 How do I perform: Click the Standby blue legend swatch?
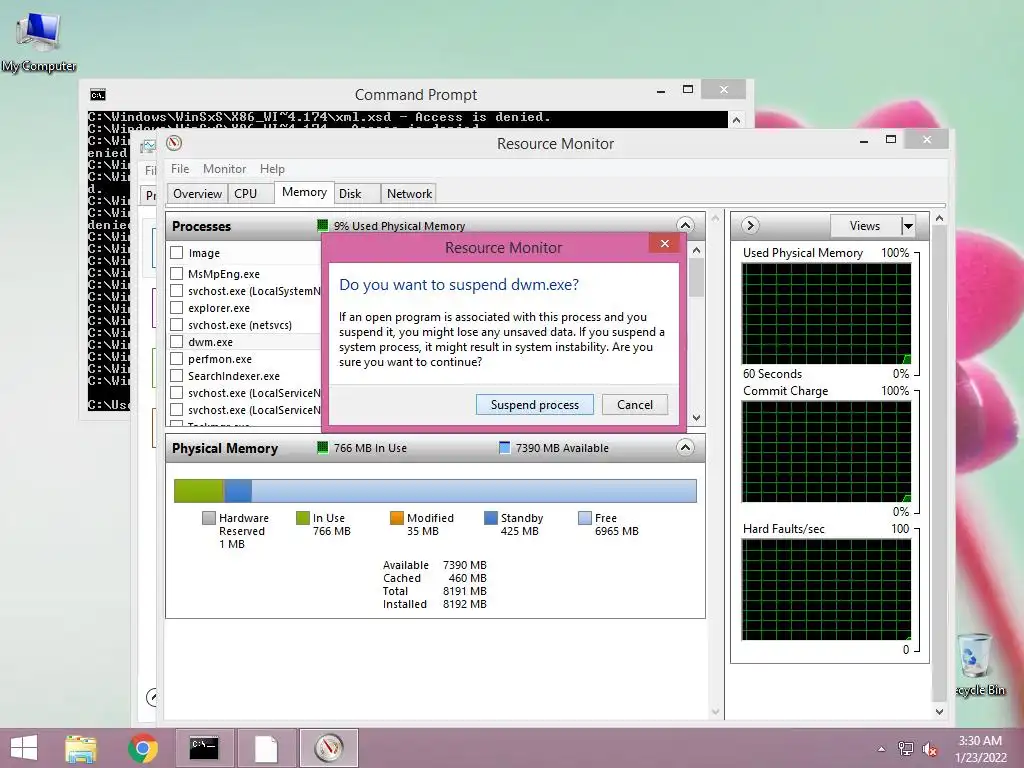point(490,518)
